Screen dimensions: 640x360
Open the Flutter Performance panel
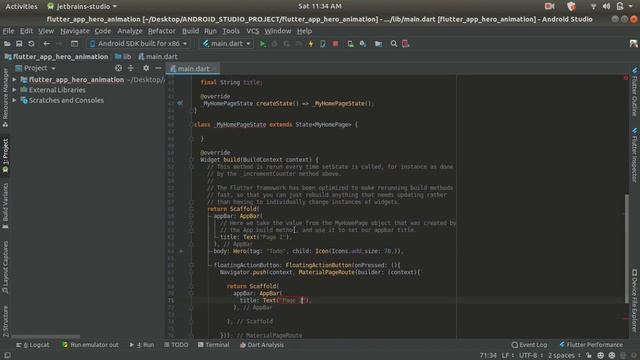tap(591, 345)
